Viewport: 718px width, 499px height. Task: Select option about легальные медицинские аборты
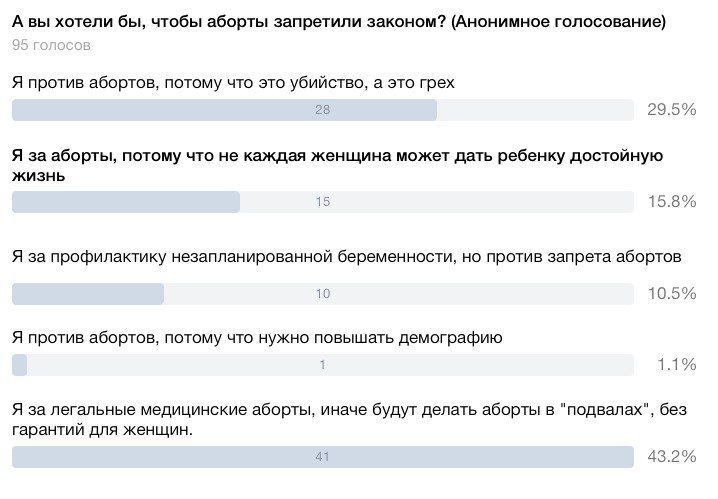pos(349,419)
